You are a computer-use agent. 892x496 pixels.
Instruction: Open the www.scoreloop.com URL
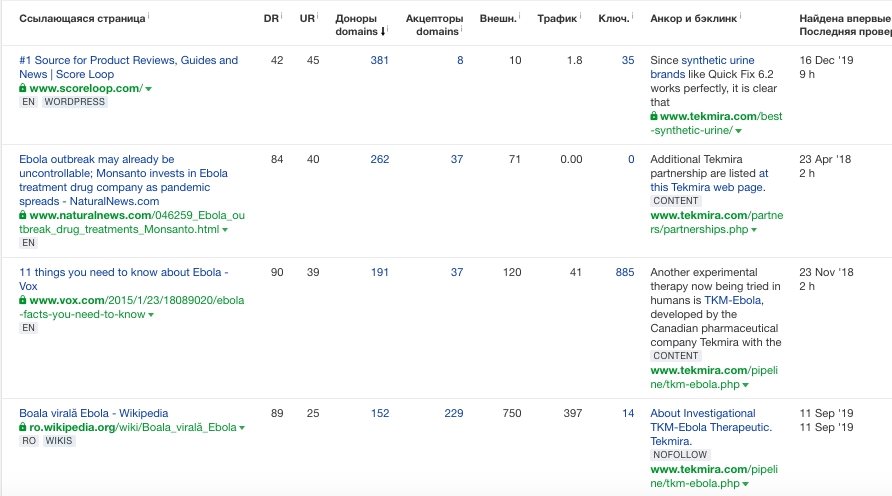point(86,88)
